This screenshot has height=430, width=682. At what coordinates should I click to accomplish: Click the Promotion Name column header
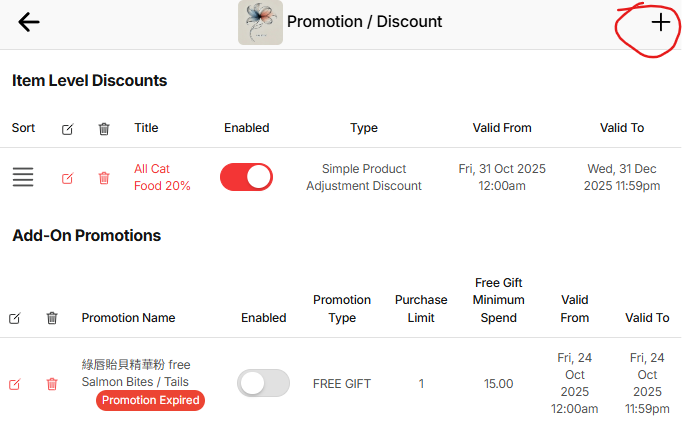pyautogui.click(x=128, y=318)
